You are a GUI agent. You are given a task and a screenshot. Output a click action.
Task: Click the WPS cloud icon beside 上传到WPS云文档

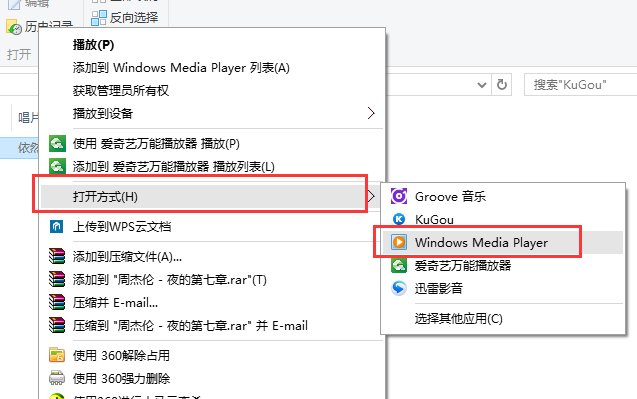(56, 226)
